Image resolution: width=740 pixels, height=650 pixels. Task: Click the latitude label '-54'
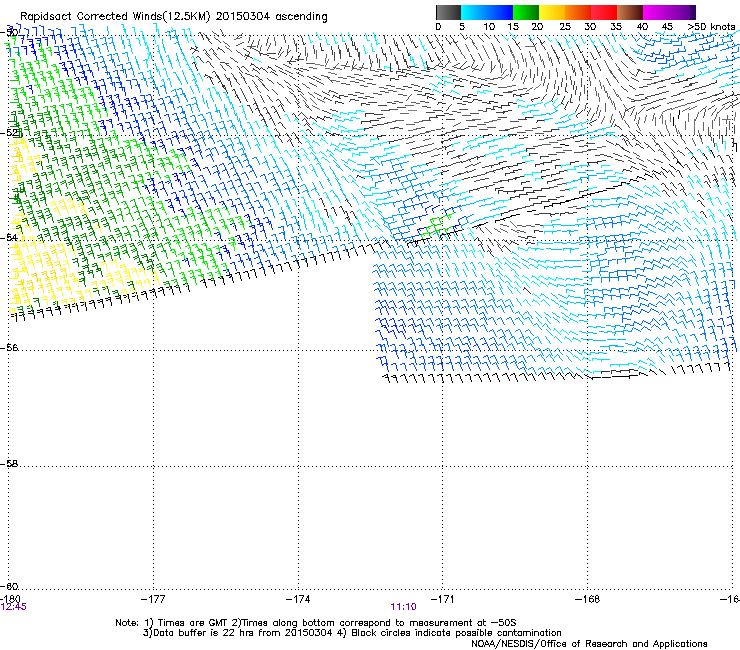click(x=9, y=237)
